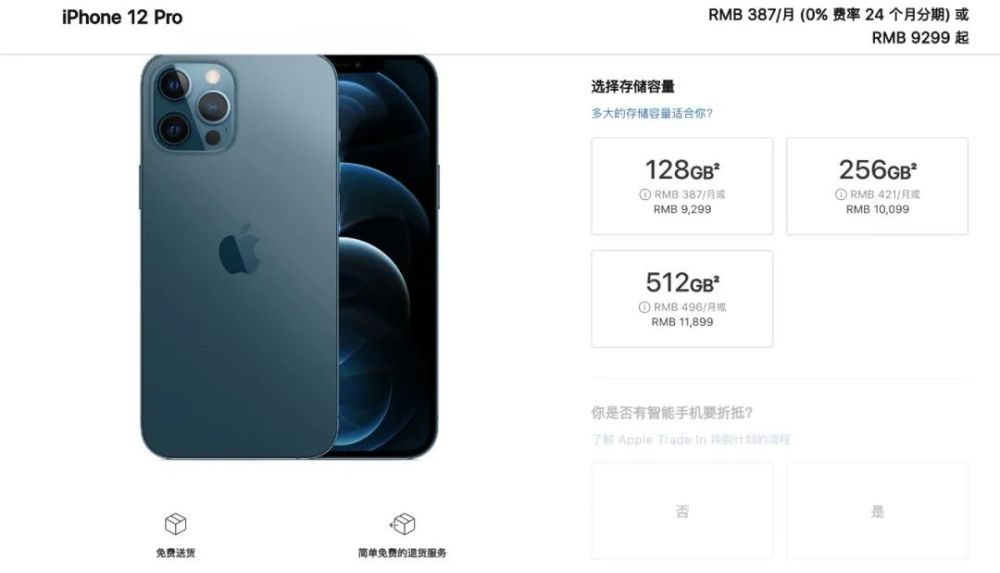The image size is (1000, 573).
Task: Choose the 512GB storage option
Action: point(682,299)
